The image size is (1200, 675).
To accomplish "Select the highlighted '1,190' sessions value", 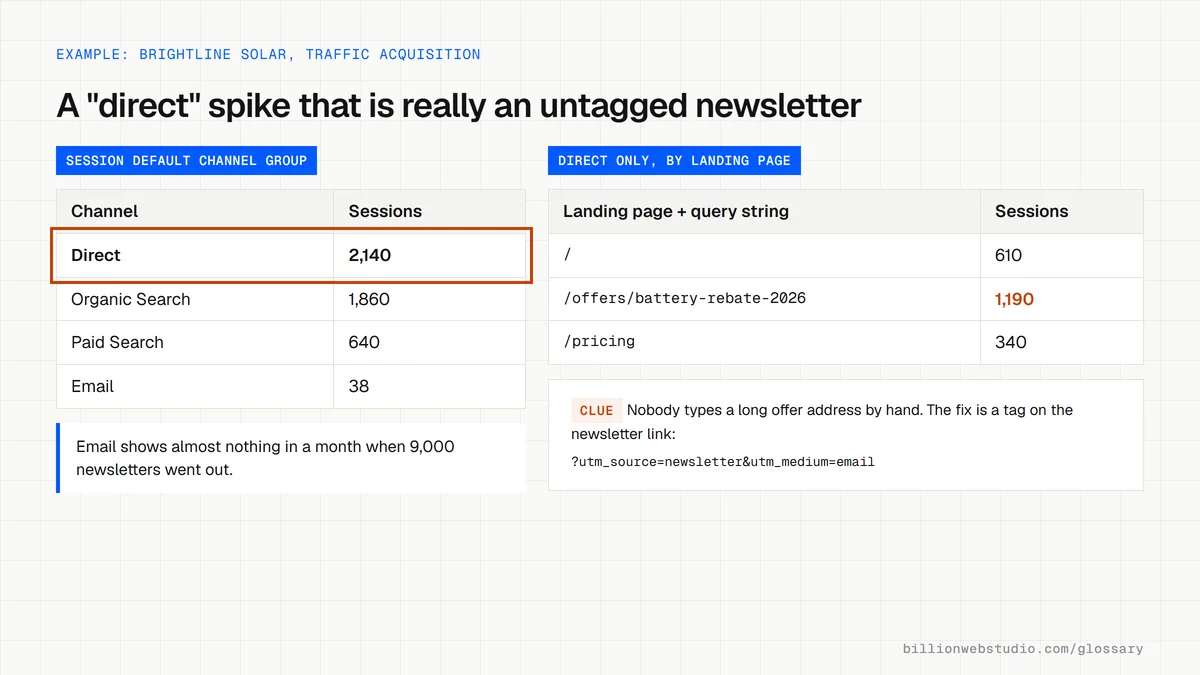I will pos(1014,299).
